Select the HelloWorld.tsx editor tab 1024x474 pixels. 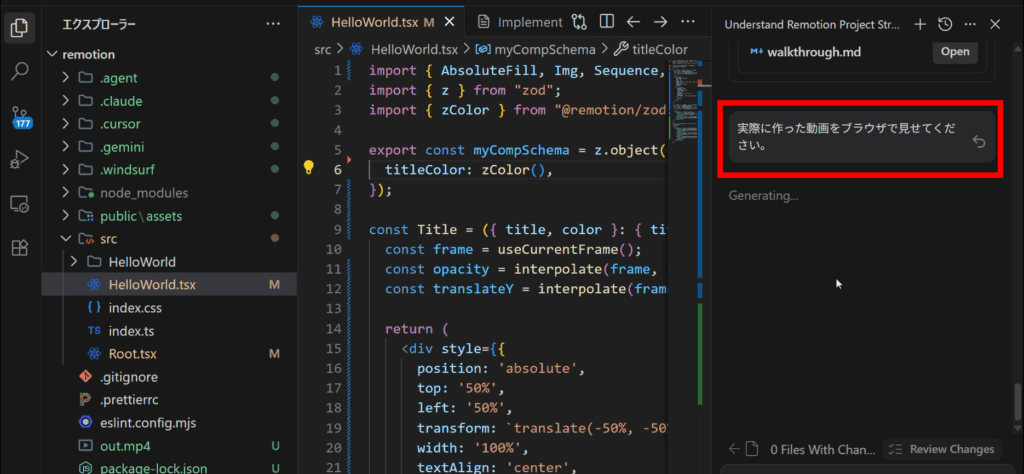[373, 21]
